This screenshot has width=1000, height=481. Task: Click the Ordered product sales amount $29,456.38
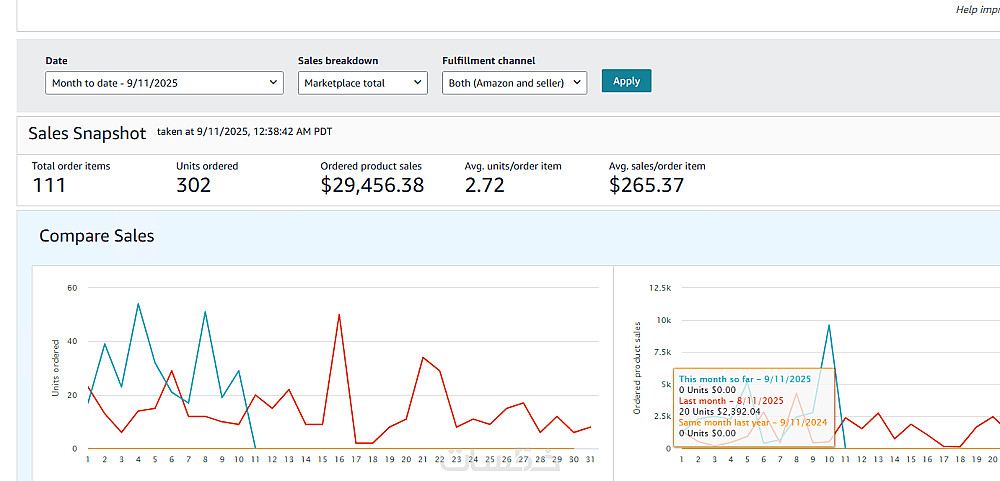coord(372,185)
